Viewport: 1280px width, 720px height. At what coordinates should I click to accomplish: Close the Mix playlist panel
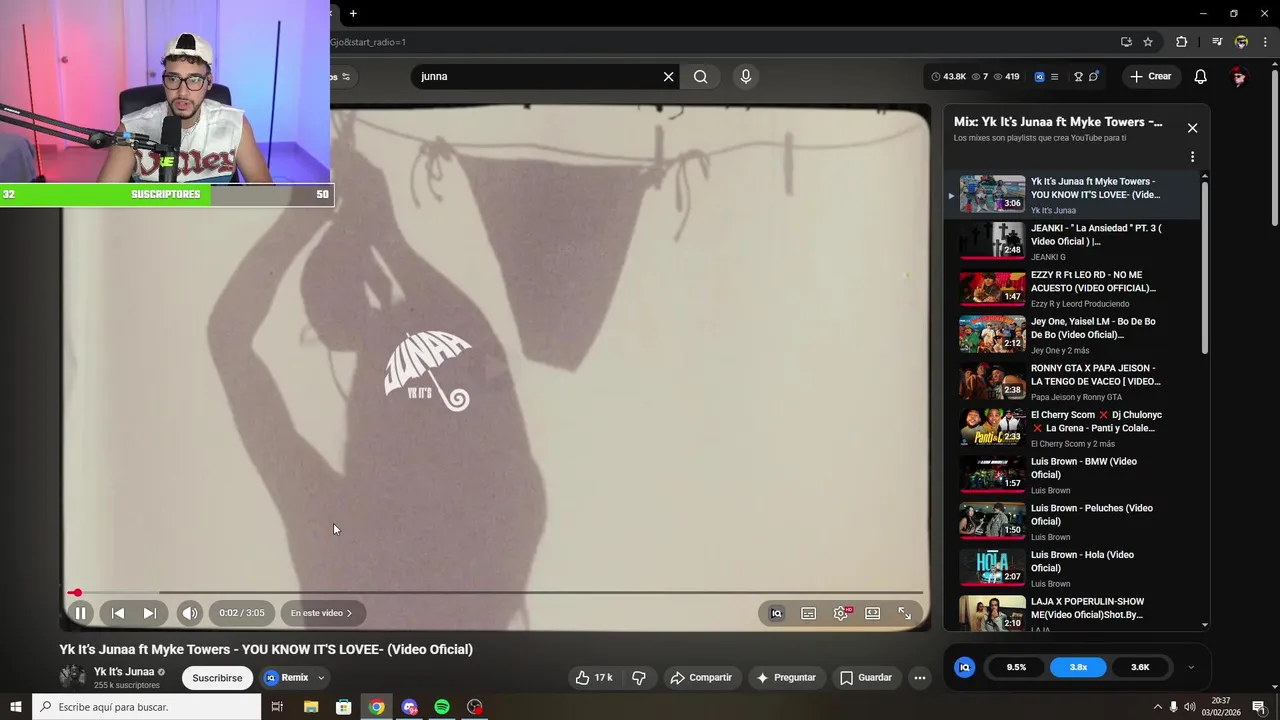coord(1192,128)
